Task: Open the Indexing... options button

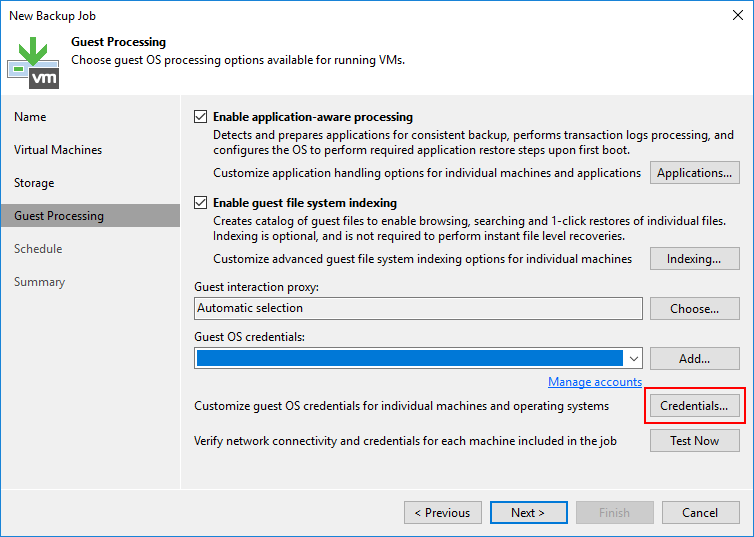Action: [x=695, y=259]
